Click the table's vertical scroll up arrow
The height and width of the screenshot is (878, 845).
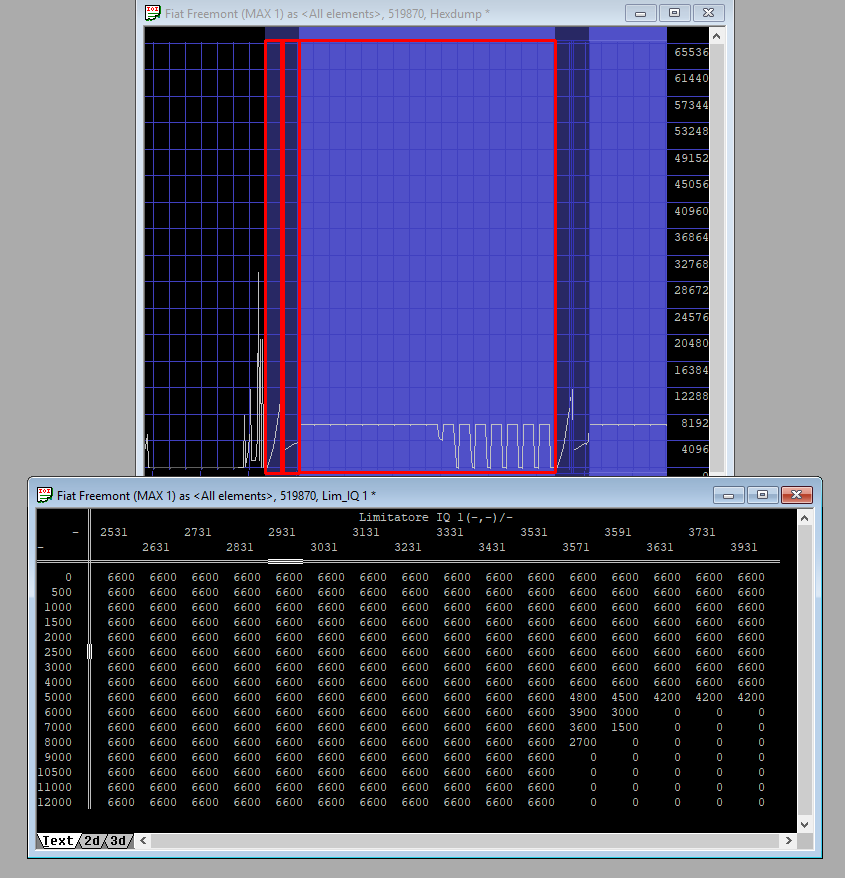pyautogui.click(x=806, y=516)
